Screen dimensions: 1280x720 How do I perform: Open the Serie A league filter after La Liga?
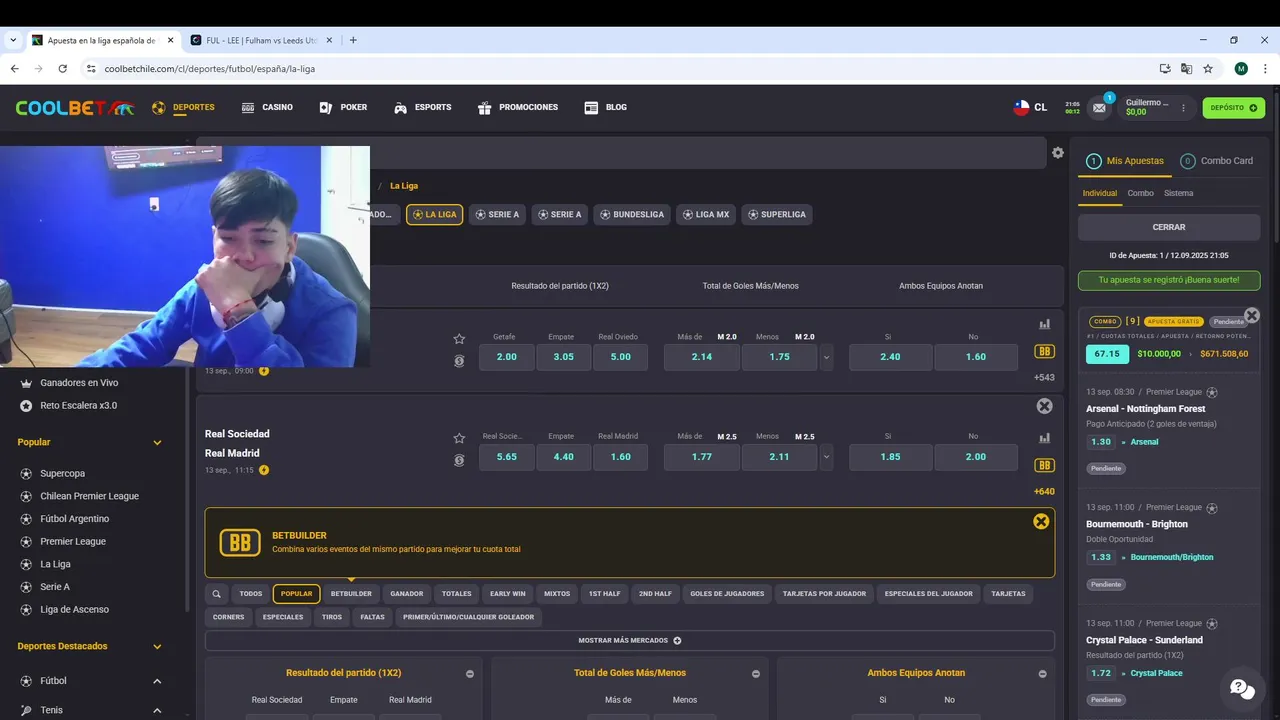click(x=497, y=214)
